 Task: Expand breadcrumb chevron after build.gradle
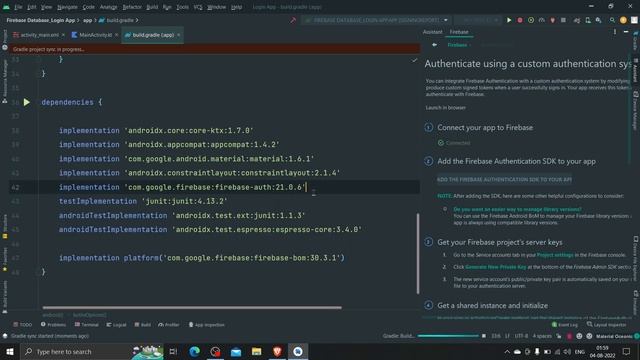137,20
